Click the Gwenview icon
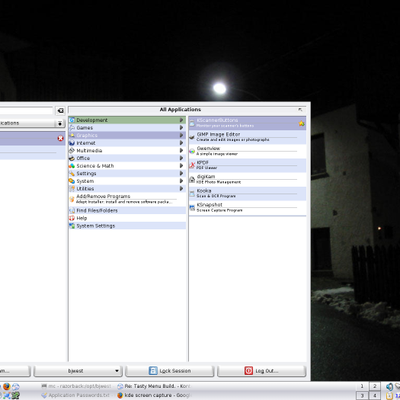This screenshot has height=400, width=400. click(x=192, y=151)
